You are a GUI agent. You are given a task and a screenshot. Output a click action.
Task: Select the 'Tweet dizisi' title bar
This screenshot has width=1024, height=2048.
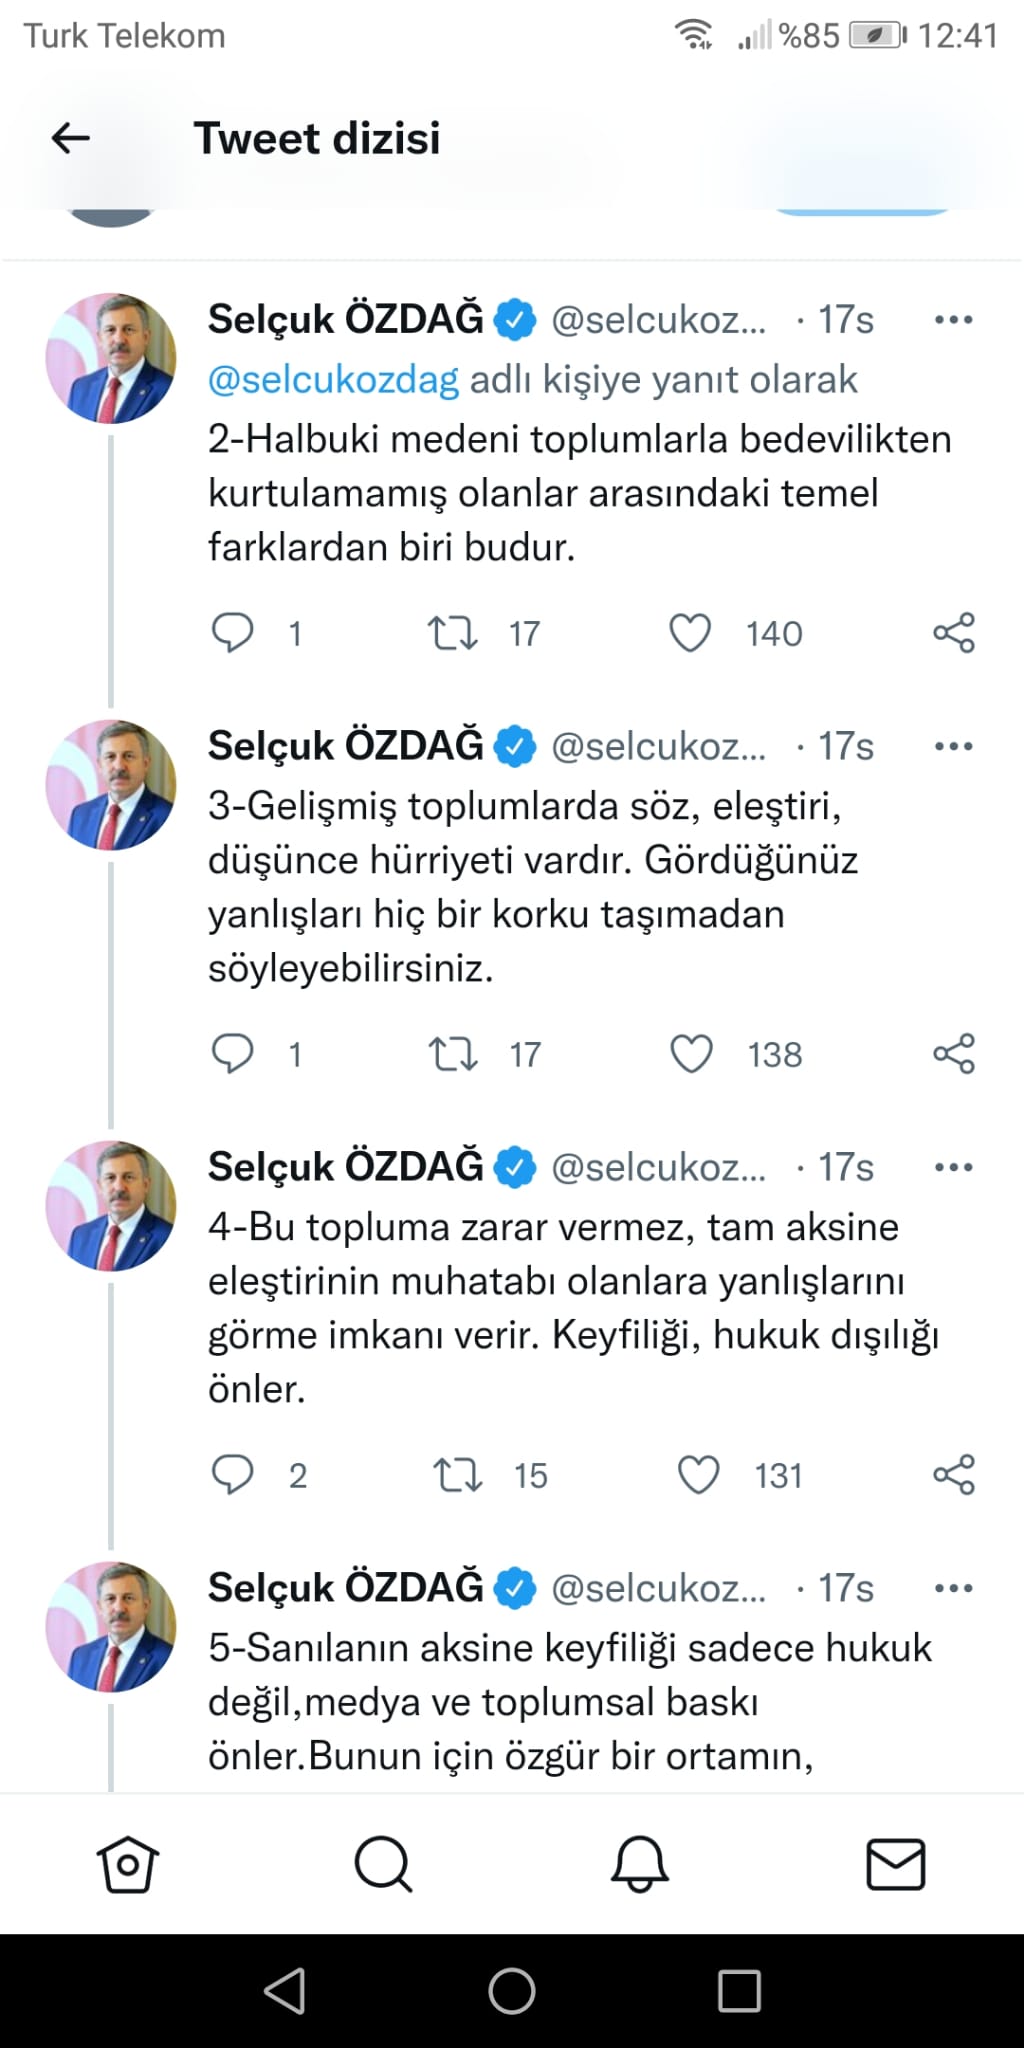(319, 138)
